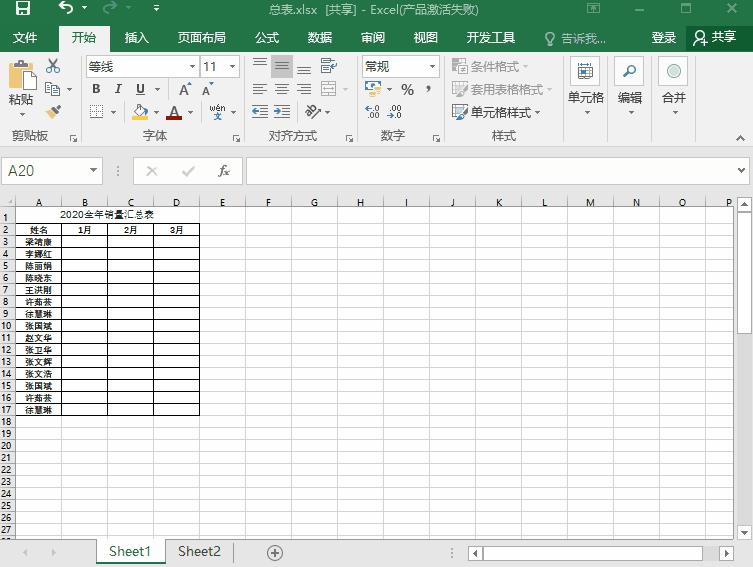
Task: Click Decrease Decimal icon
Action: click(x=395, y=112)
